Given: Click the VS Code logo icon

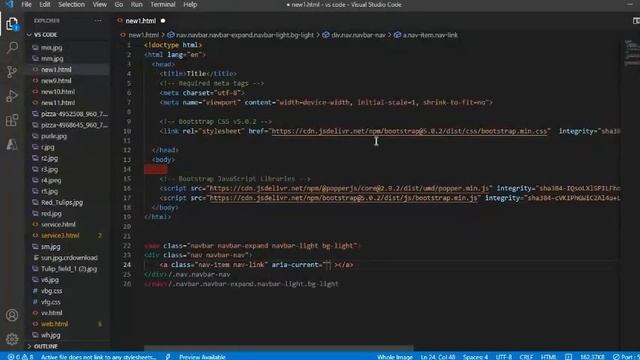Looking at the screenshot, I should 9,4.
